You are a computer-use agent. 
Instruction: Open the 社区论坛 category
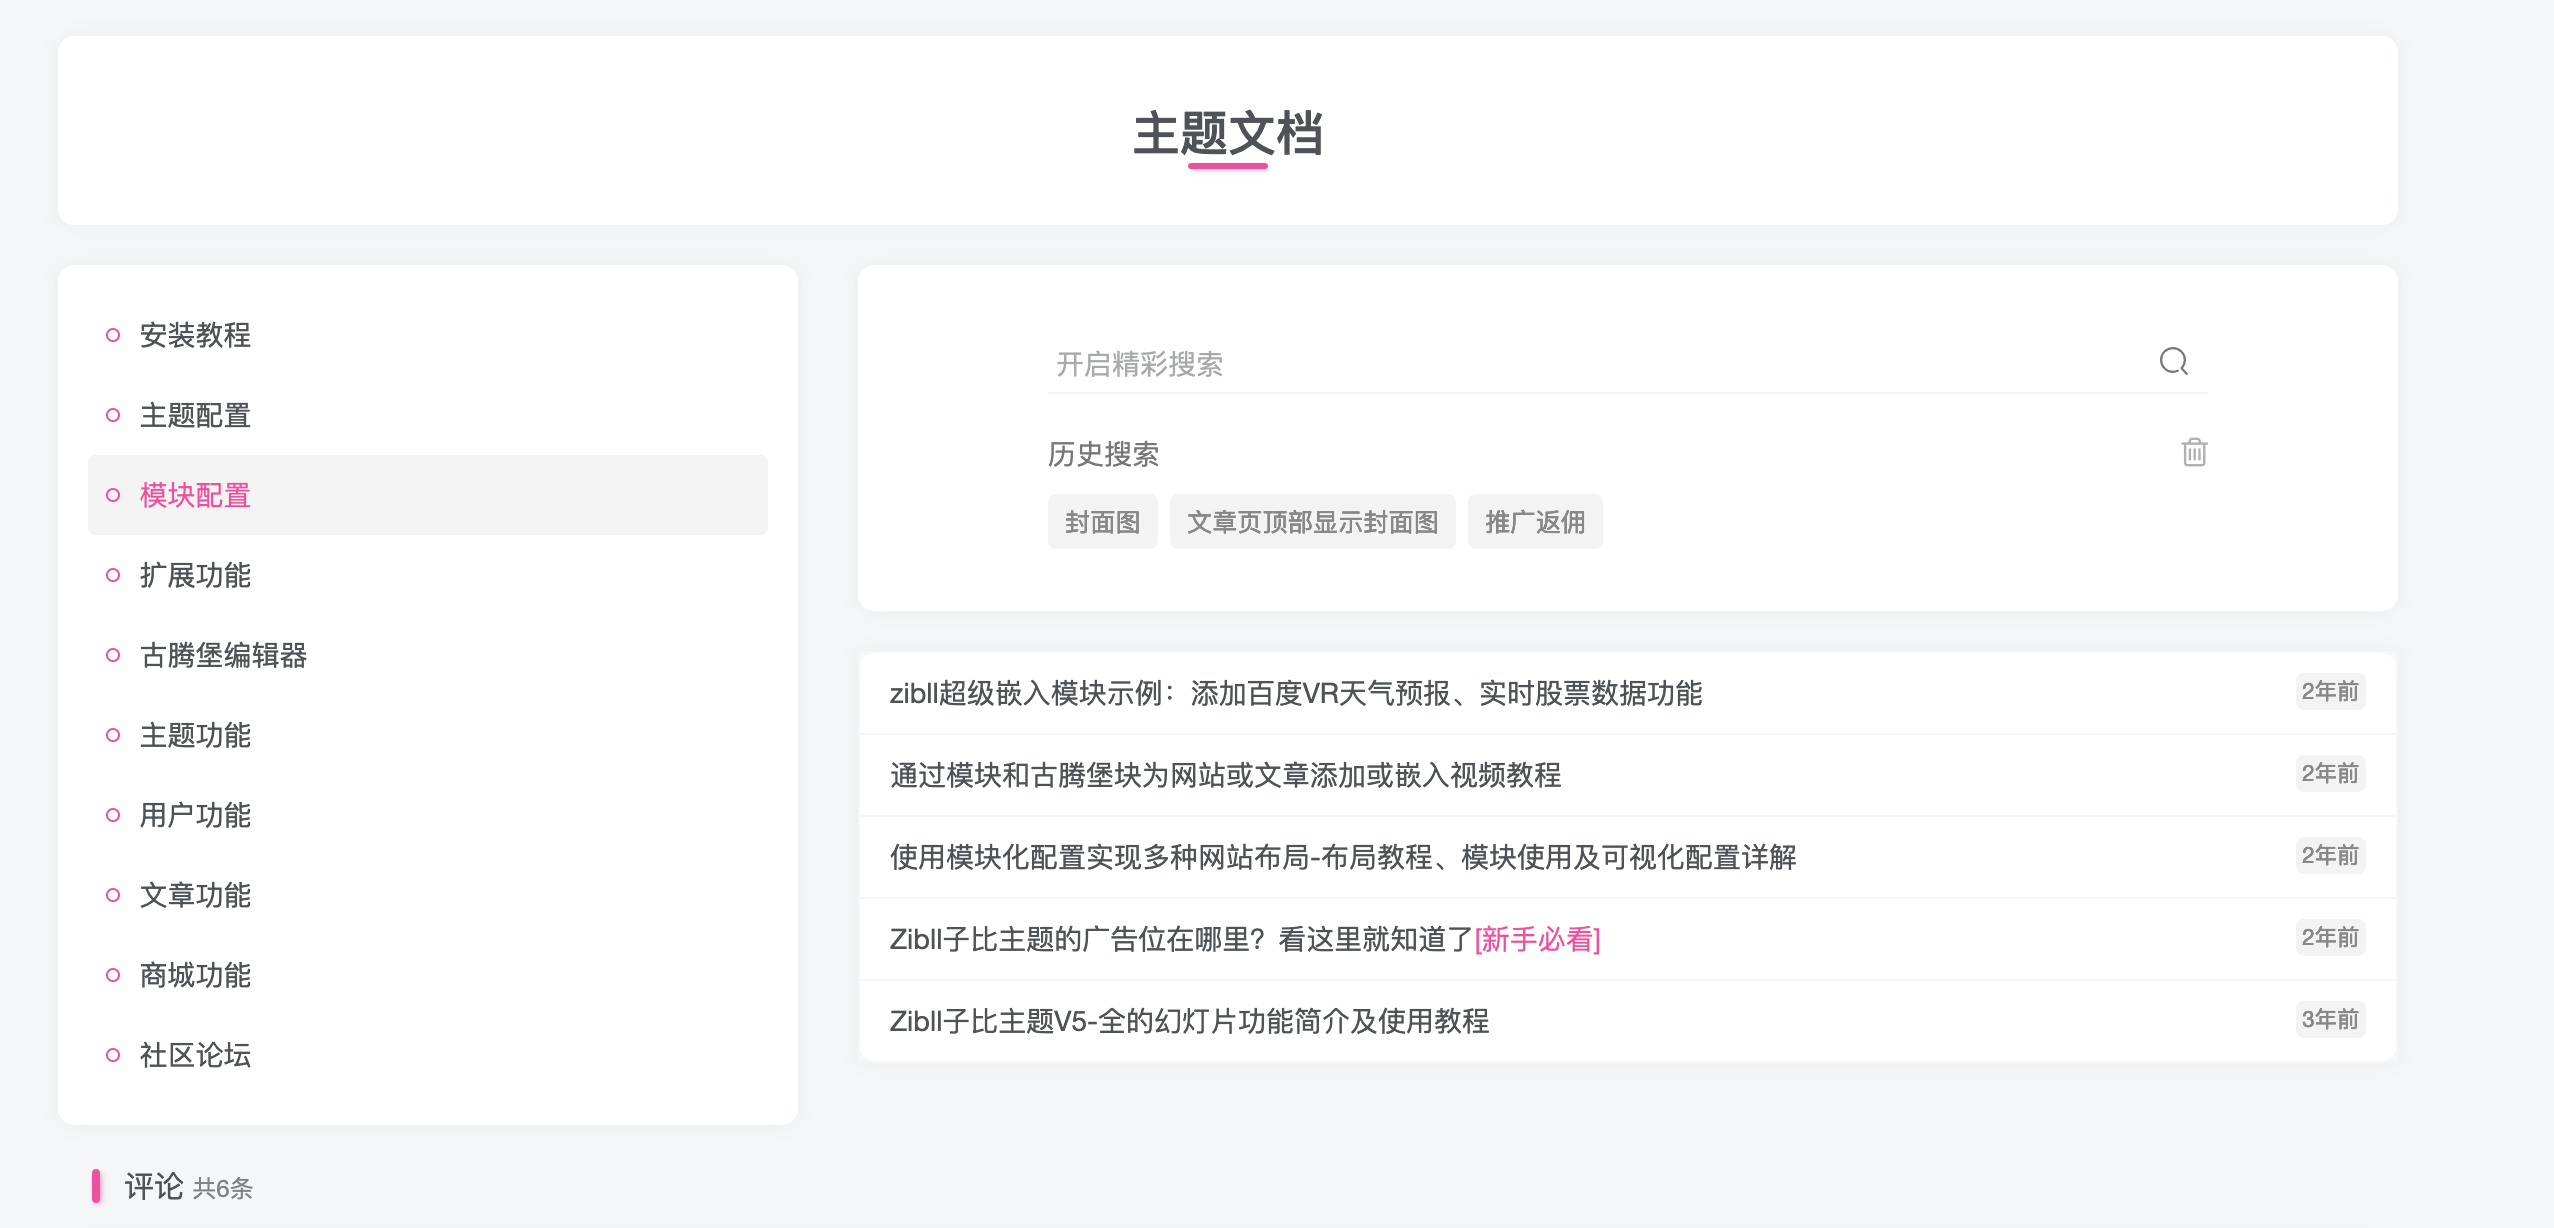(196, 1054)
